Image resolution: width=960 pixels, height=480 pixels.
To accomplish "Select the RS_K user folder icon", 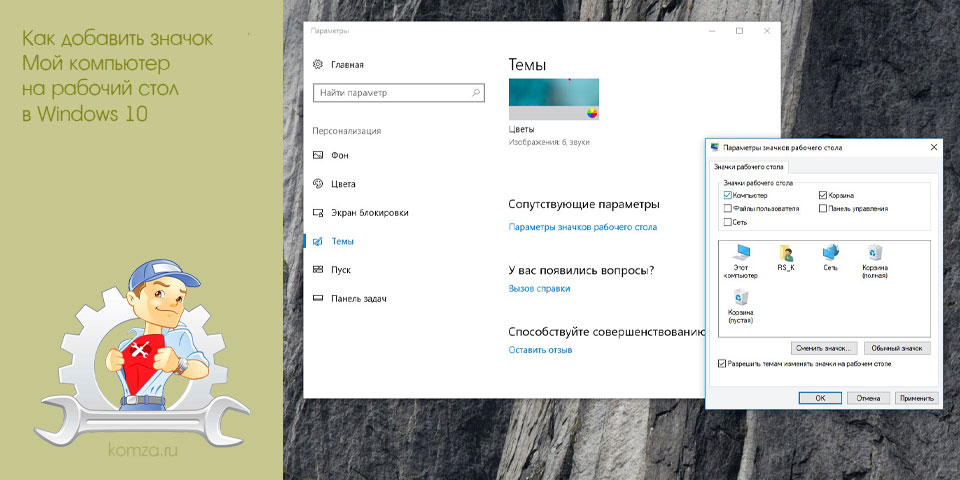I will click(x=786, y=253).
